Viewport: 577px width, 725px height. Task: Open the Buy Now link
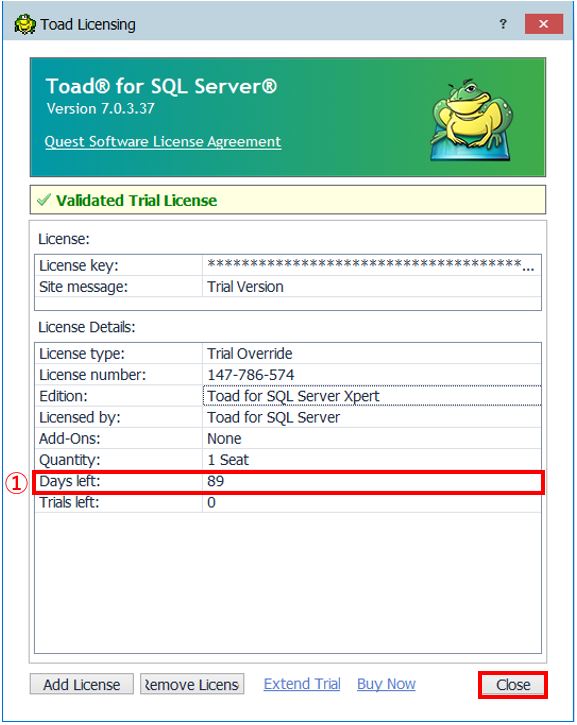click(387, 684)
